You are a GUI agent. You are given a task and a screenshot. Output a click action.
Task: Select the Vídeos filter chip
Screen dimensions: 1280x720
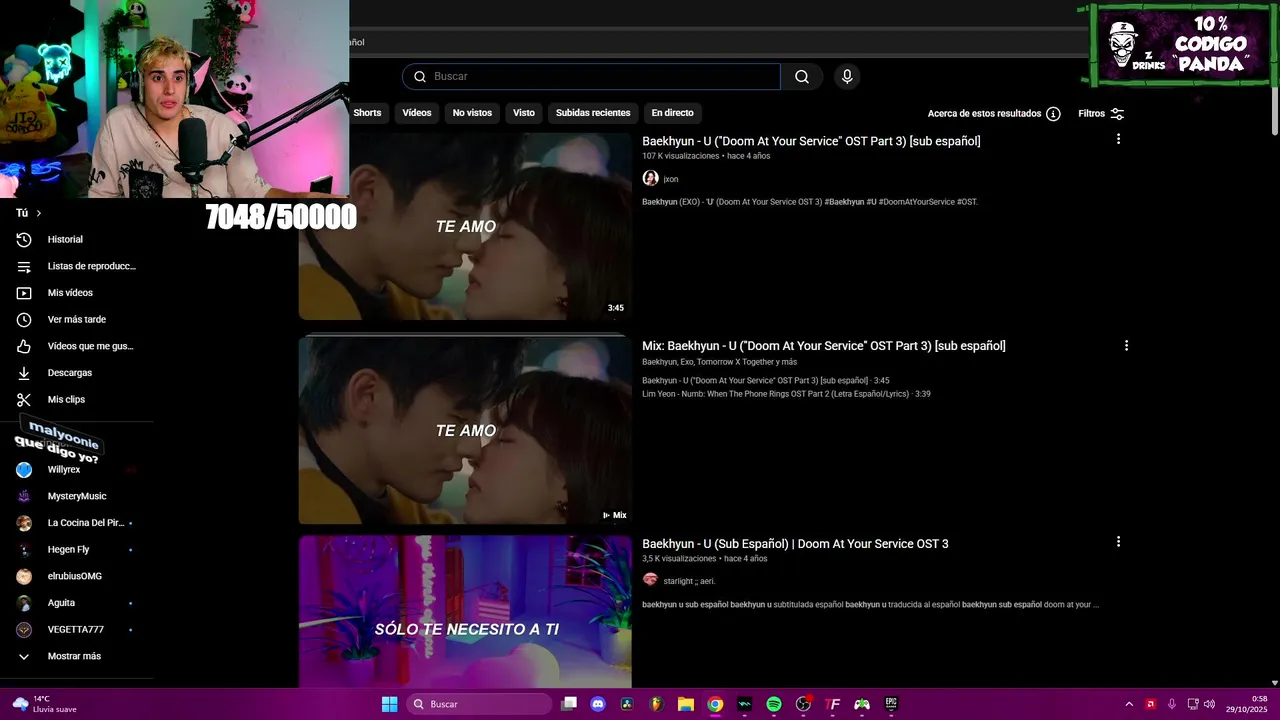[x=417, y=113]
